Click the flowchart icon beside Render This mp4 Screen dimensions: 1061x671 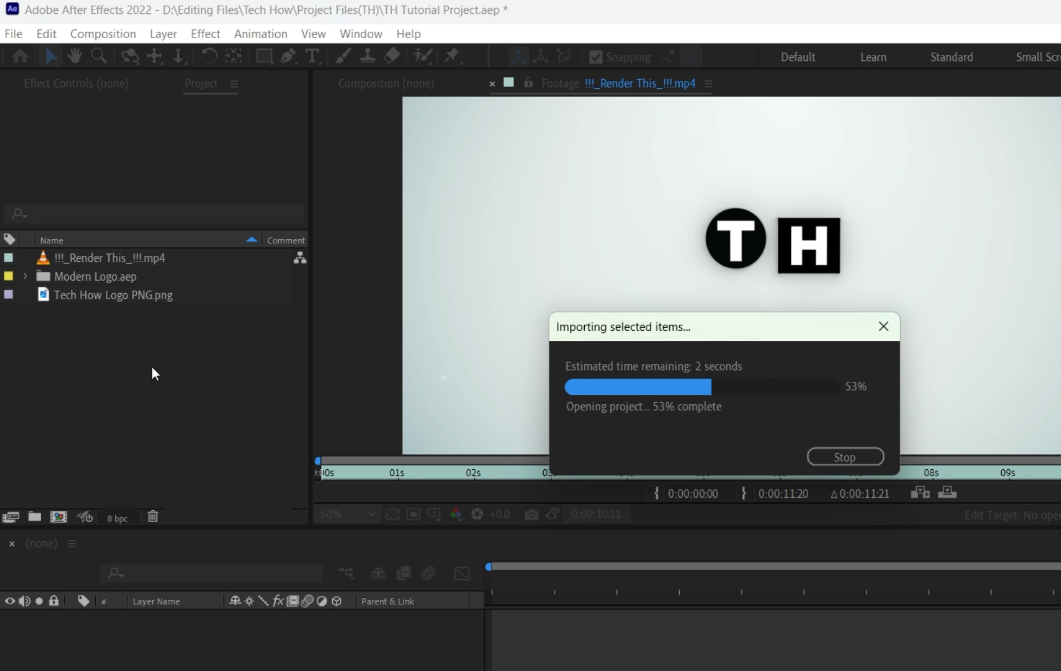(x=300, y=258)
